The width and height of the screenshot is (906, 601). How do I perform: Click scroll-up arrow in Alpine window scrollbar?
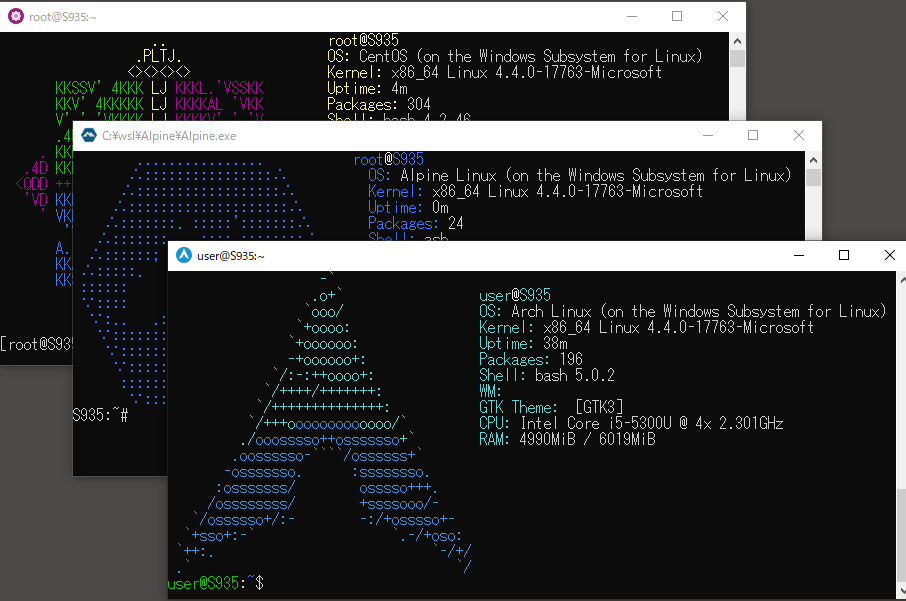click(814, 160)
